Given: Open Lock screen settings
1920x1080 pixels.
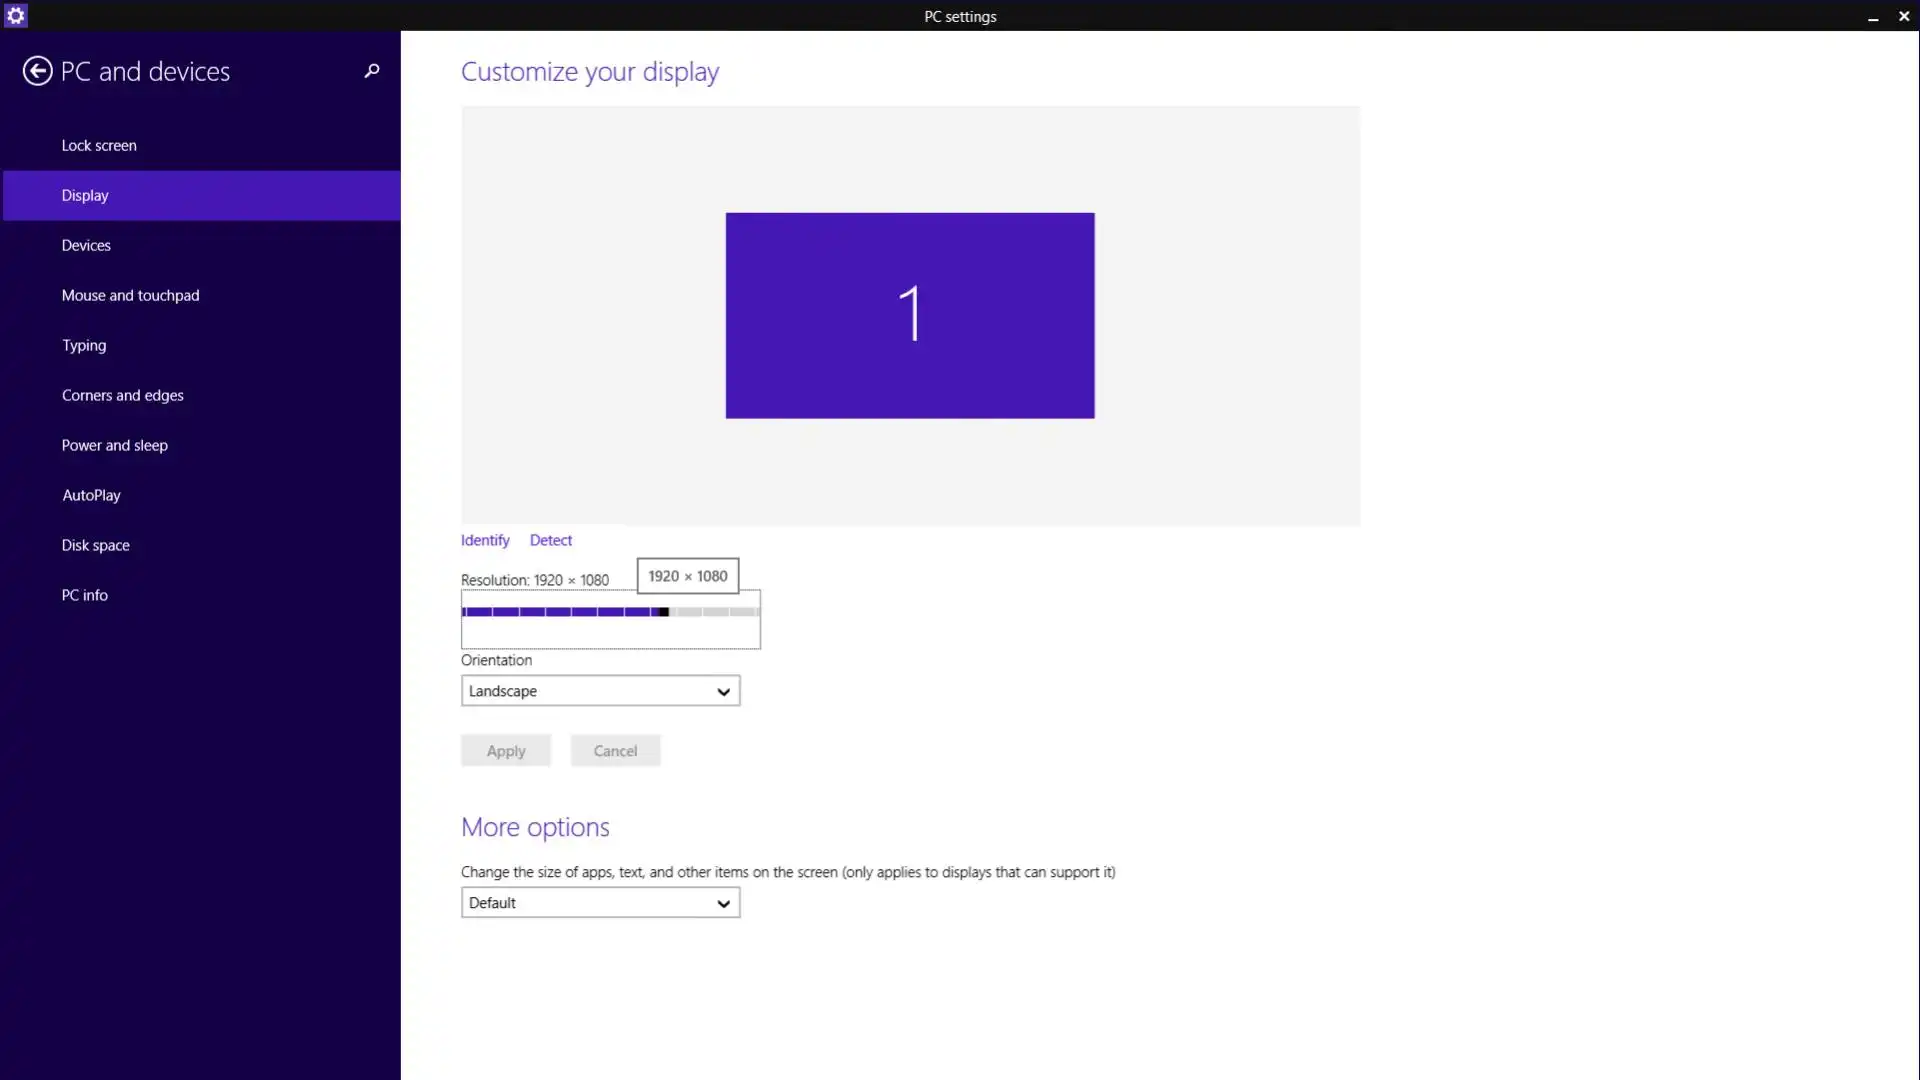Looking at the screenshot, I should pyautogui.click(x=99, y=145).
